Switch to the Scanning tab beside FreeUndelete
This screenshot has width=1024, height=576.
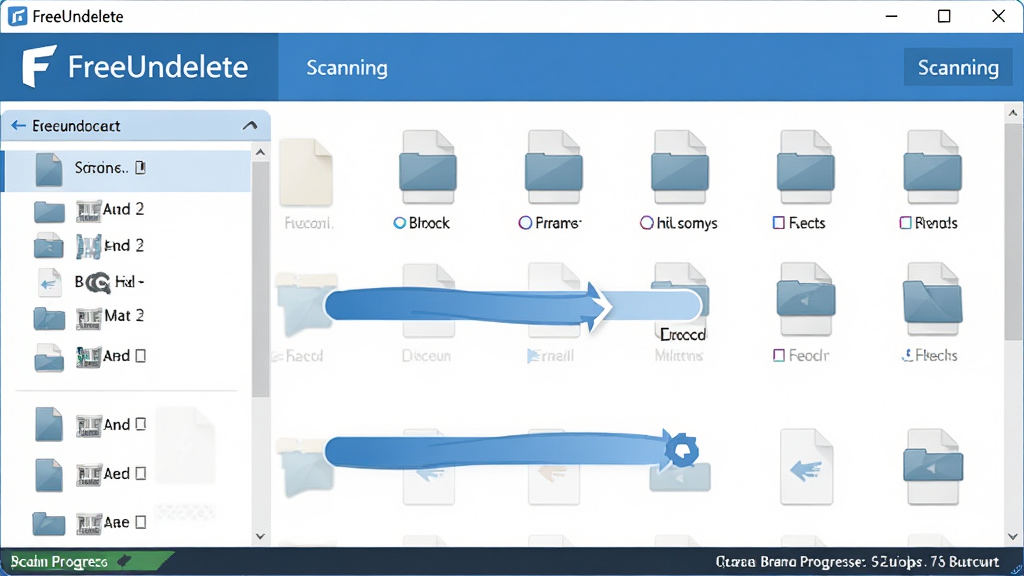(x=347, y=68)
